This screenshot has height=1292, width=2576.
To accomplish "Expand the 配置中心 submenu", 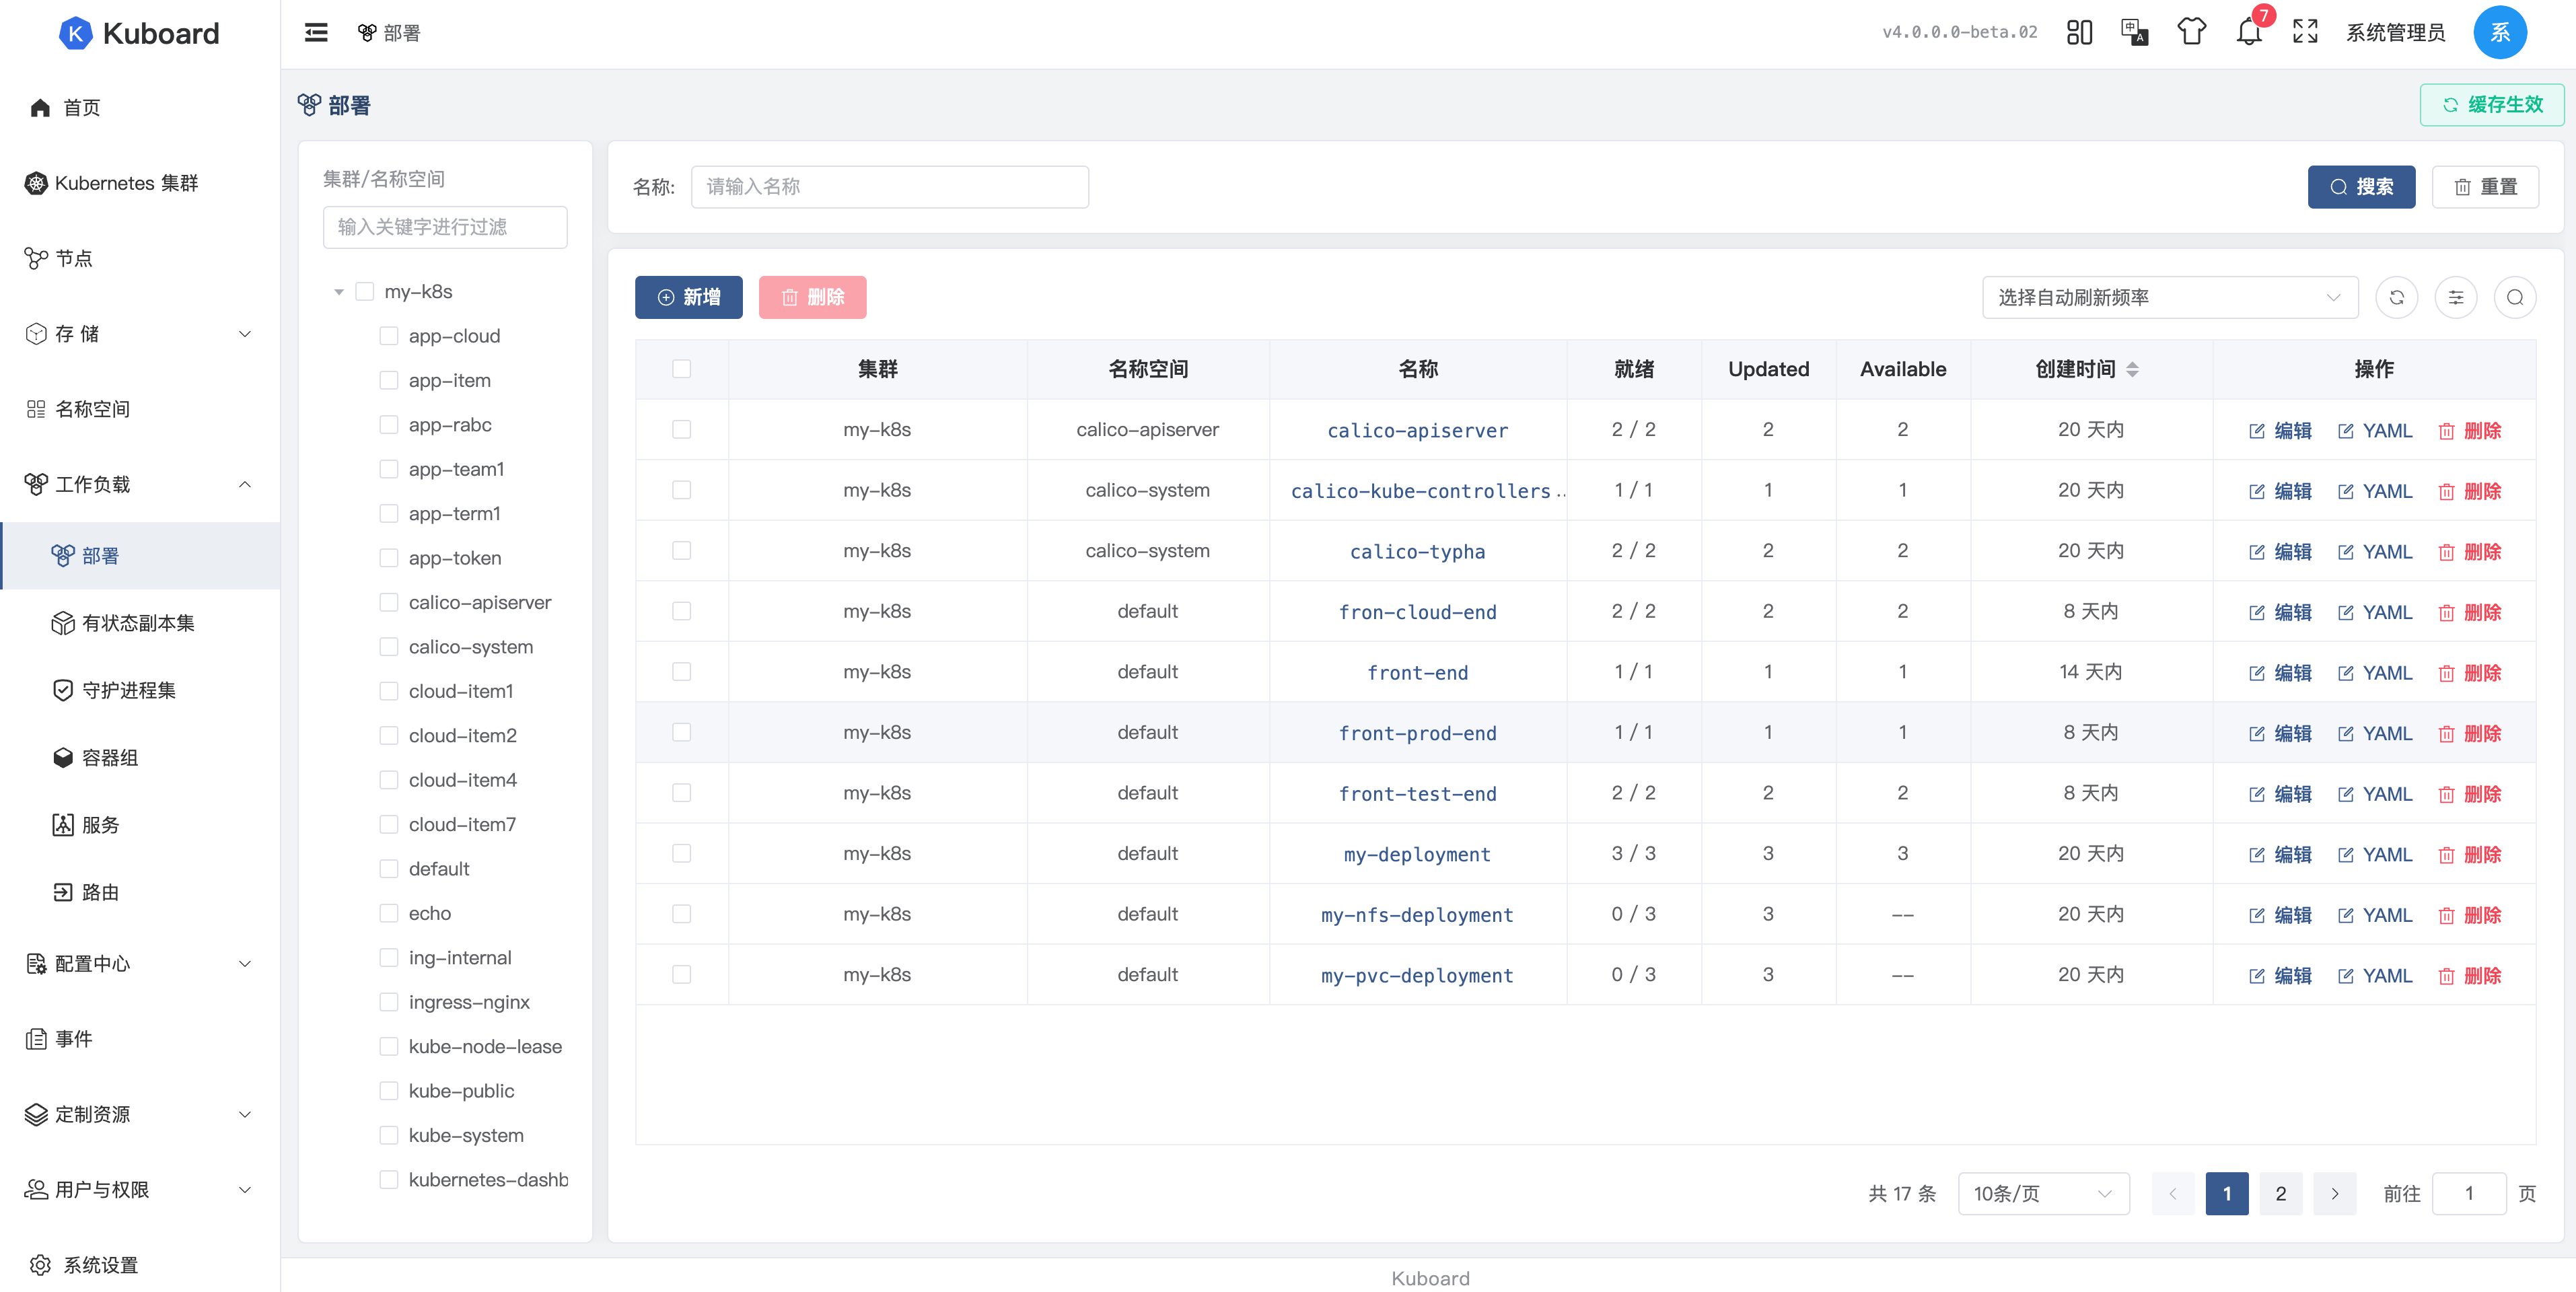I will point(140,964).
